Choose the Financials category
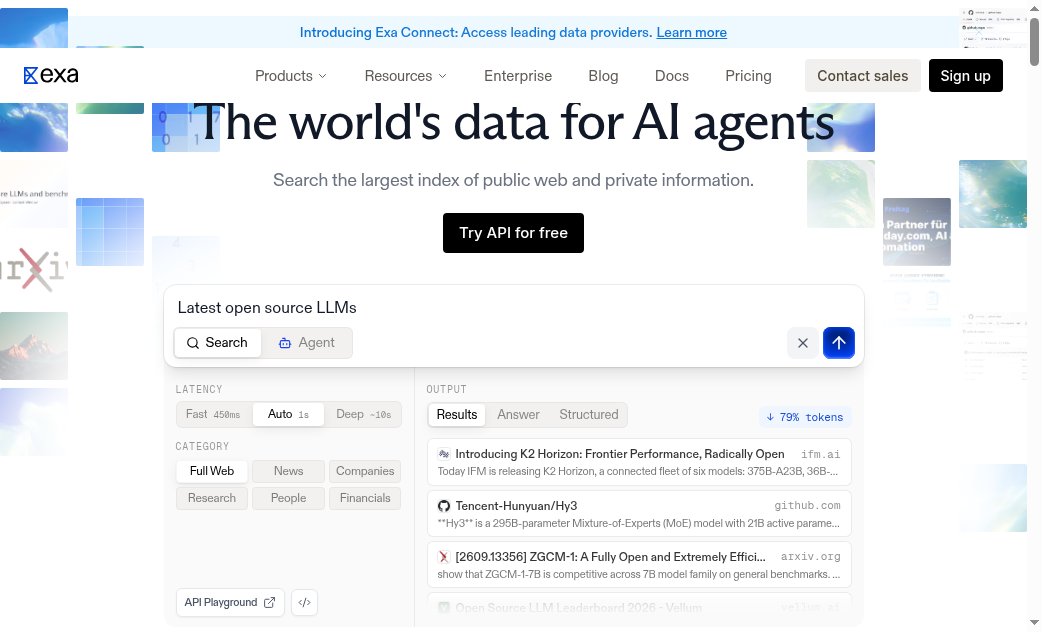The height and width of the screenshot is (632, 1042). (365, 498)
